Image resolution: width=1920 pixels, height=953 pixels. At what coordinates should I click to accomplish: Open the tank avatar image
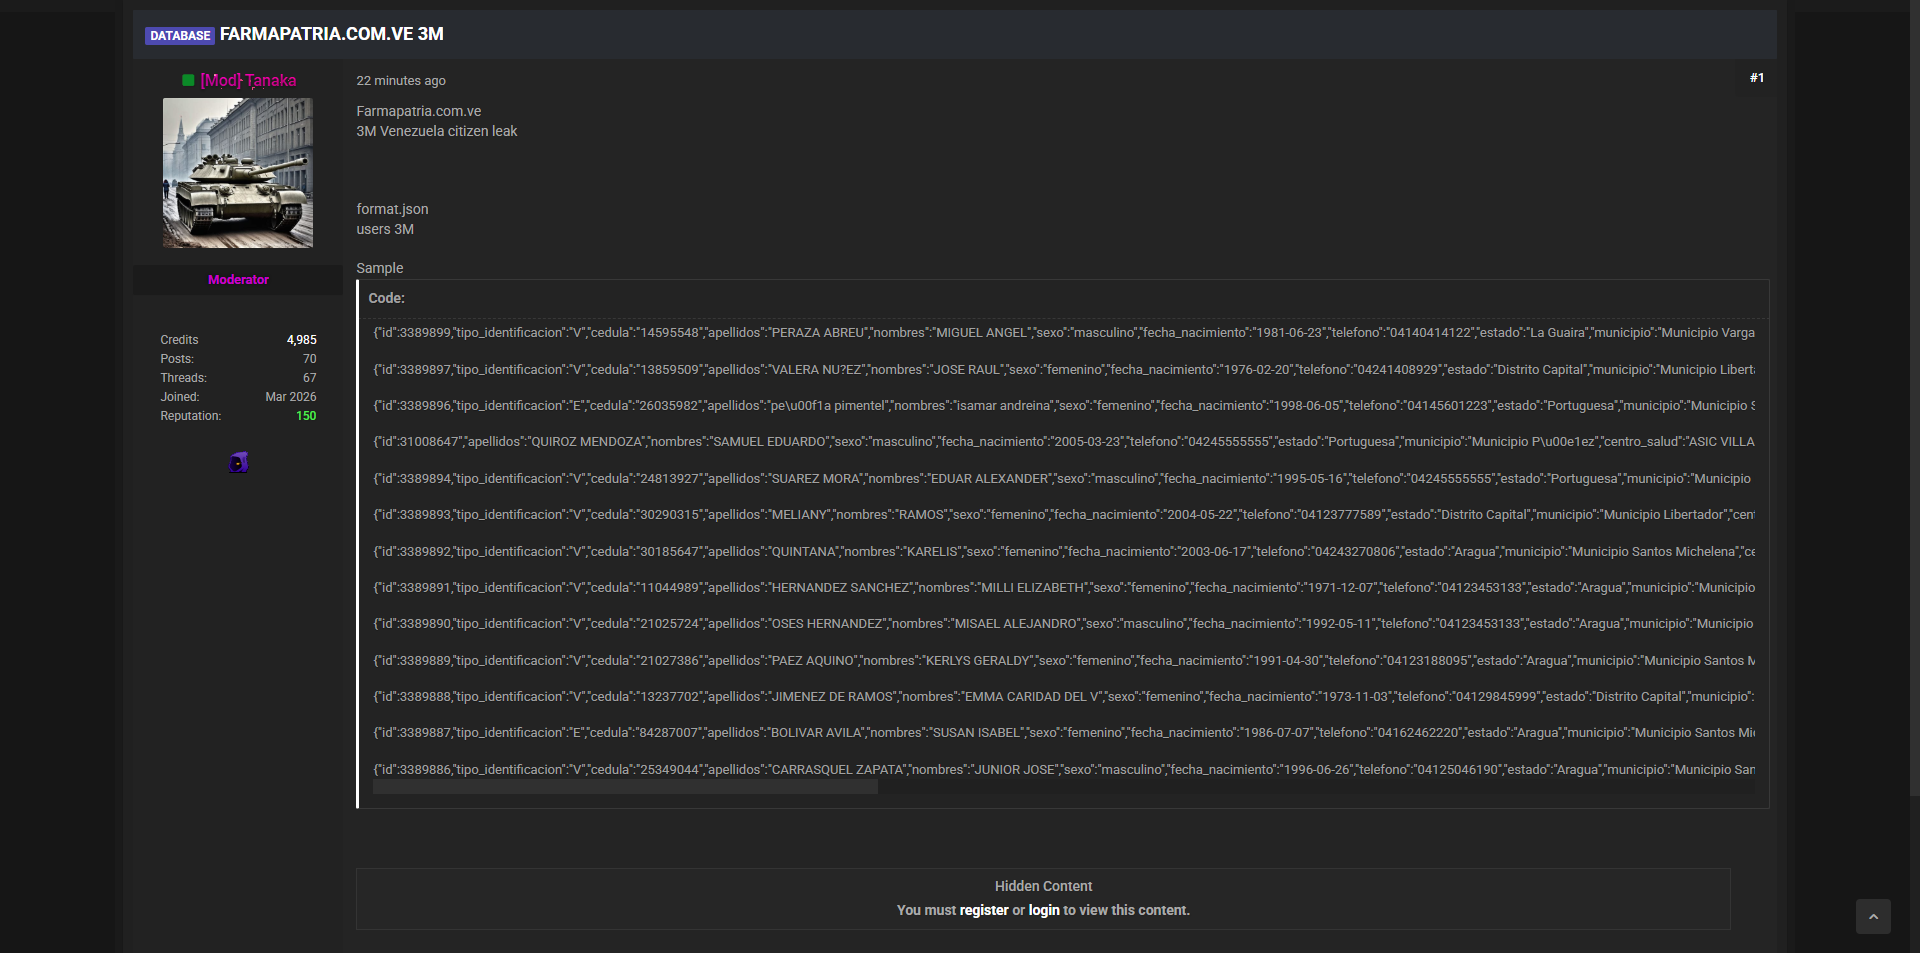238,173
